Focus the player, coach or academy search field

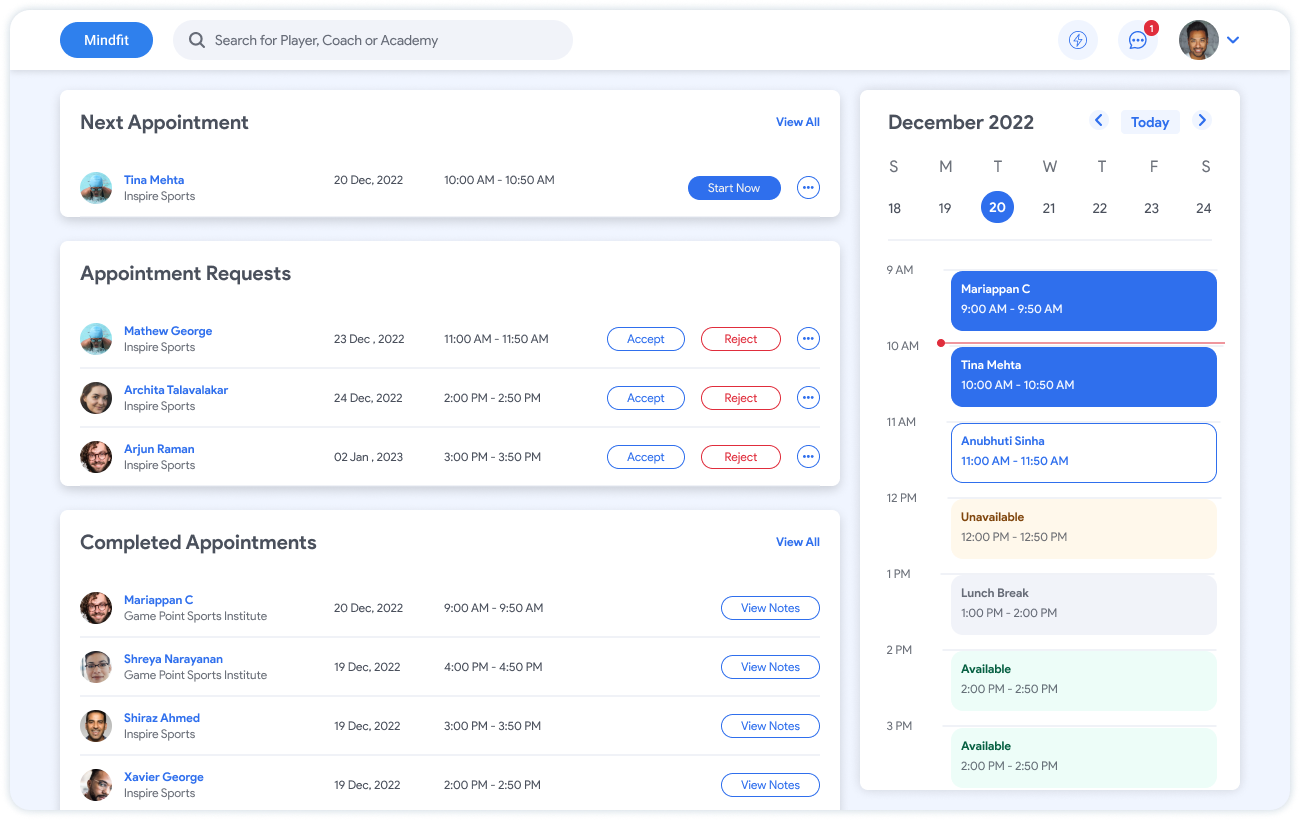373,40
